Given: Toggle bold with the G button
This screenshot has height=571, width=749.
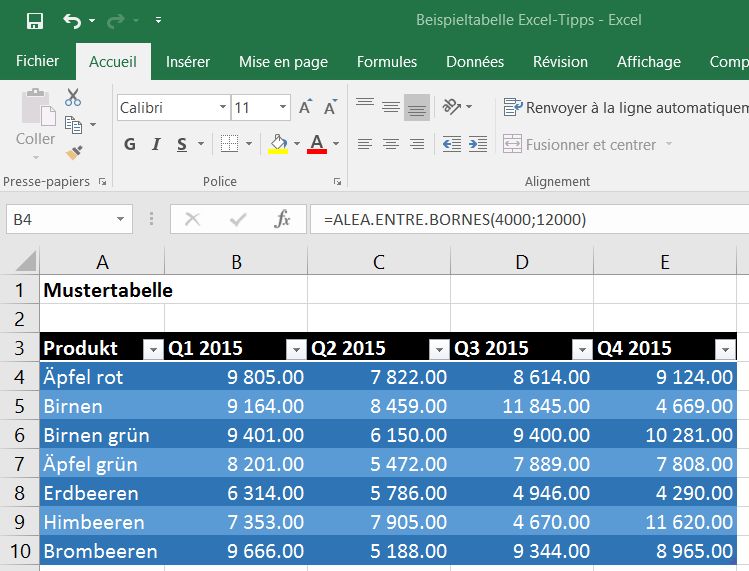Looking at the screenshot, I should click(129, 144).
